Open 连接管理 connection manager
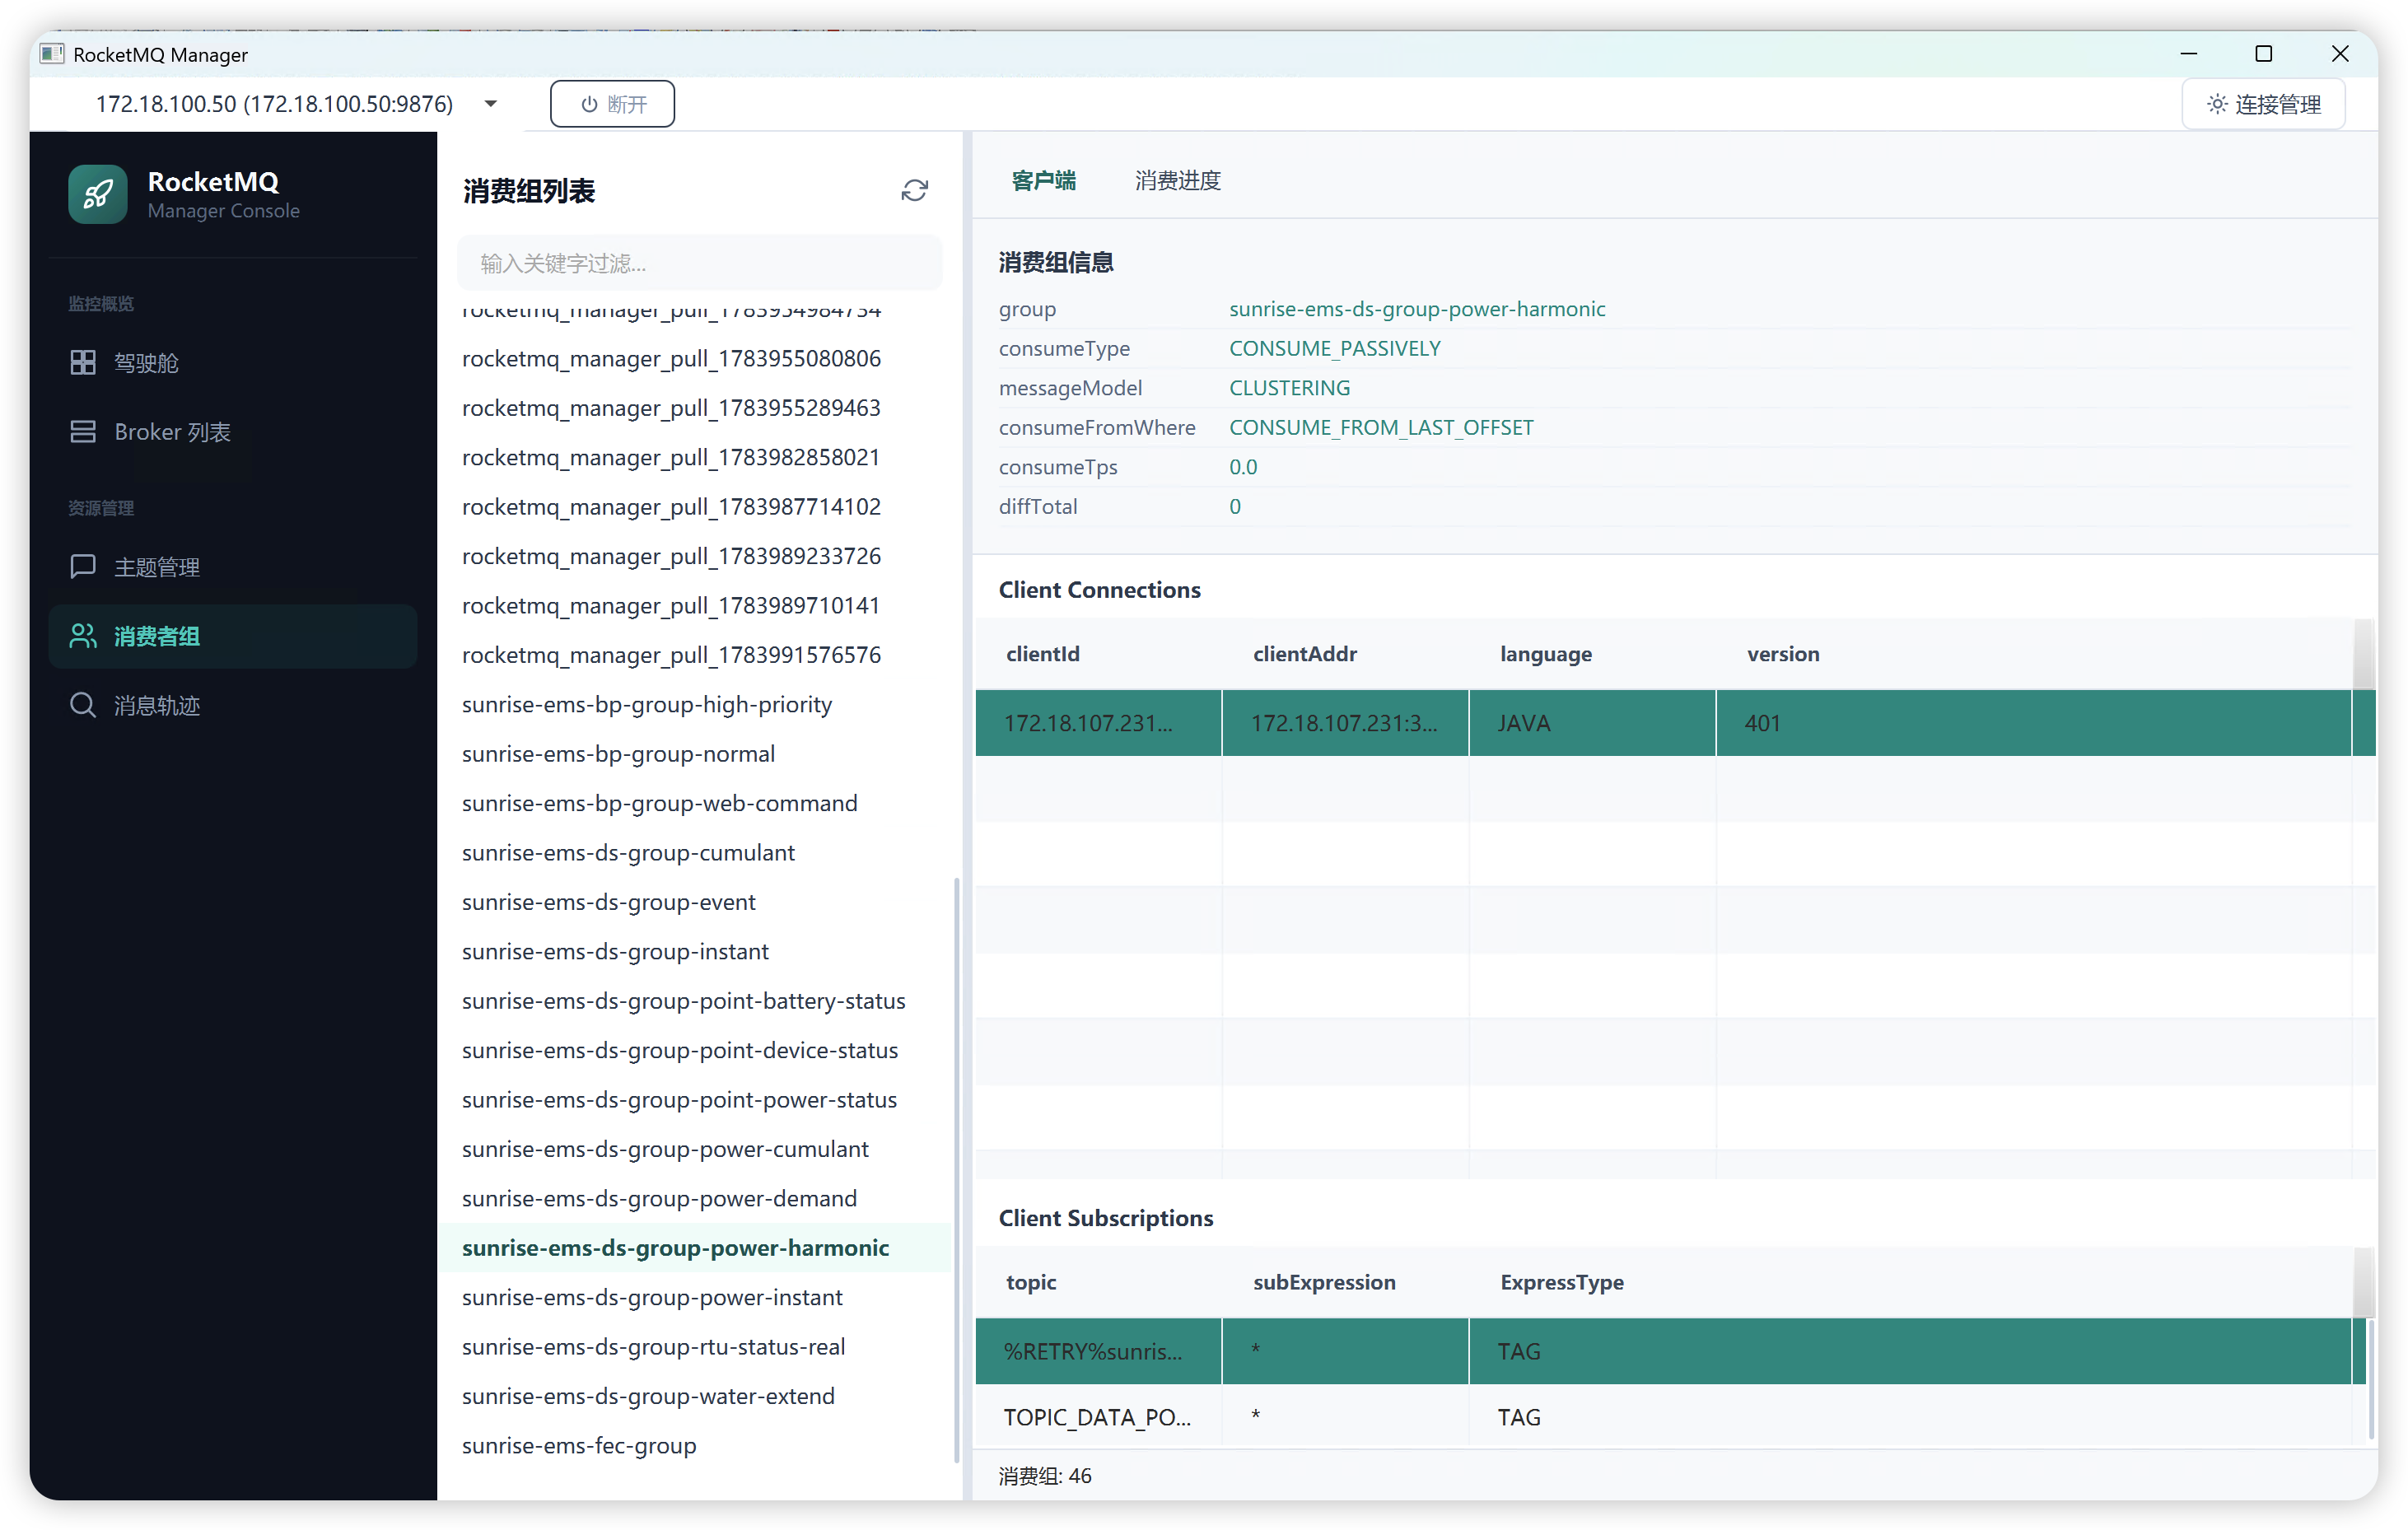Image resolution: width=2408 pixels, height=1530 pixels. [x=2263, y=104]
